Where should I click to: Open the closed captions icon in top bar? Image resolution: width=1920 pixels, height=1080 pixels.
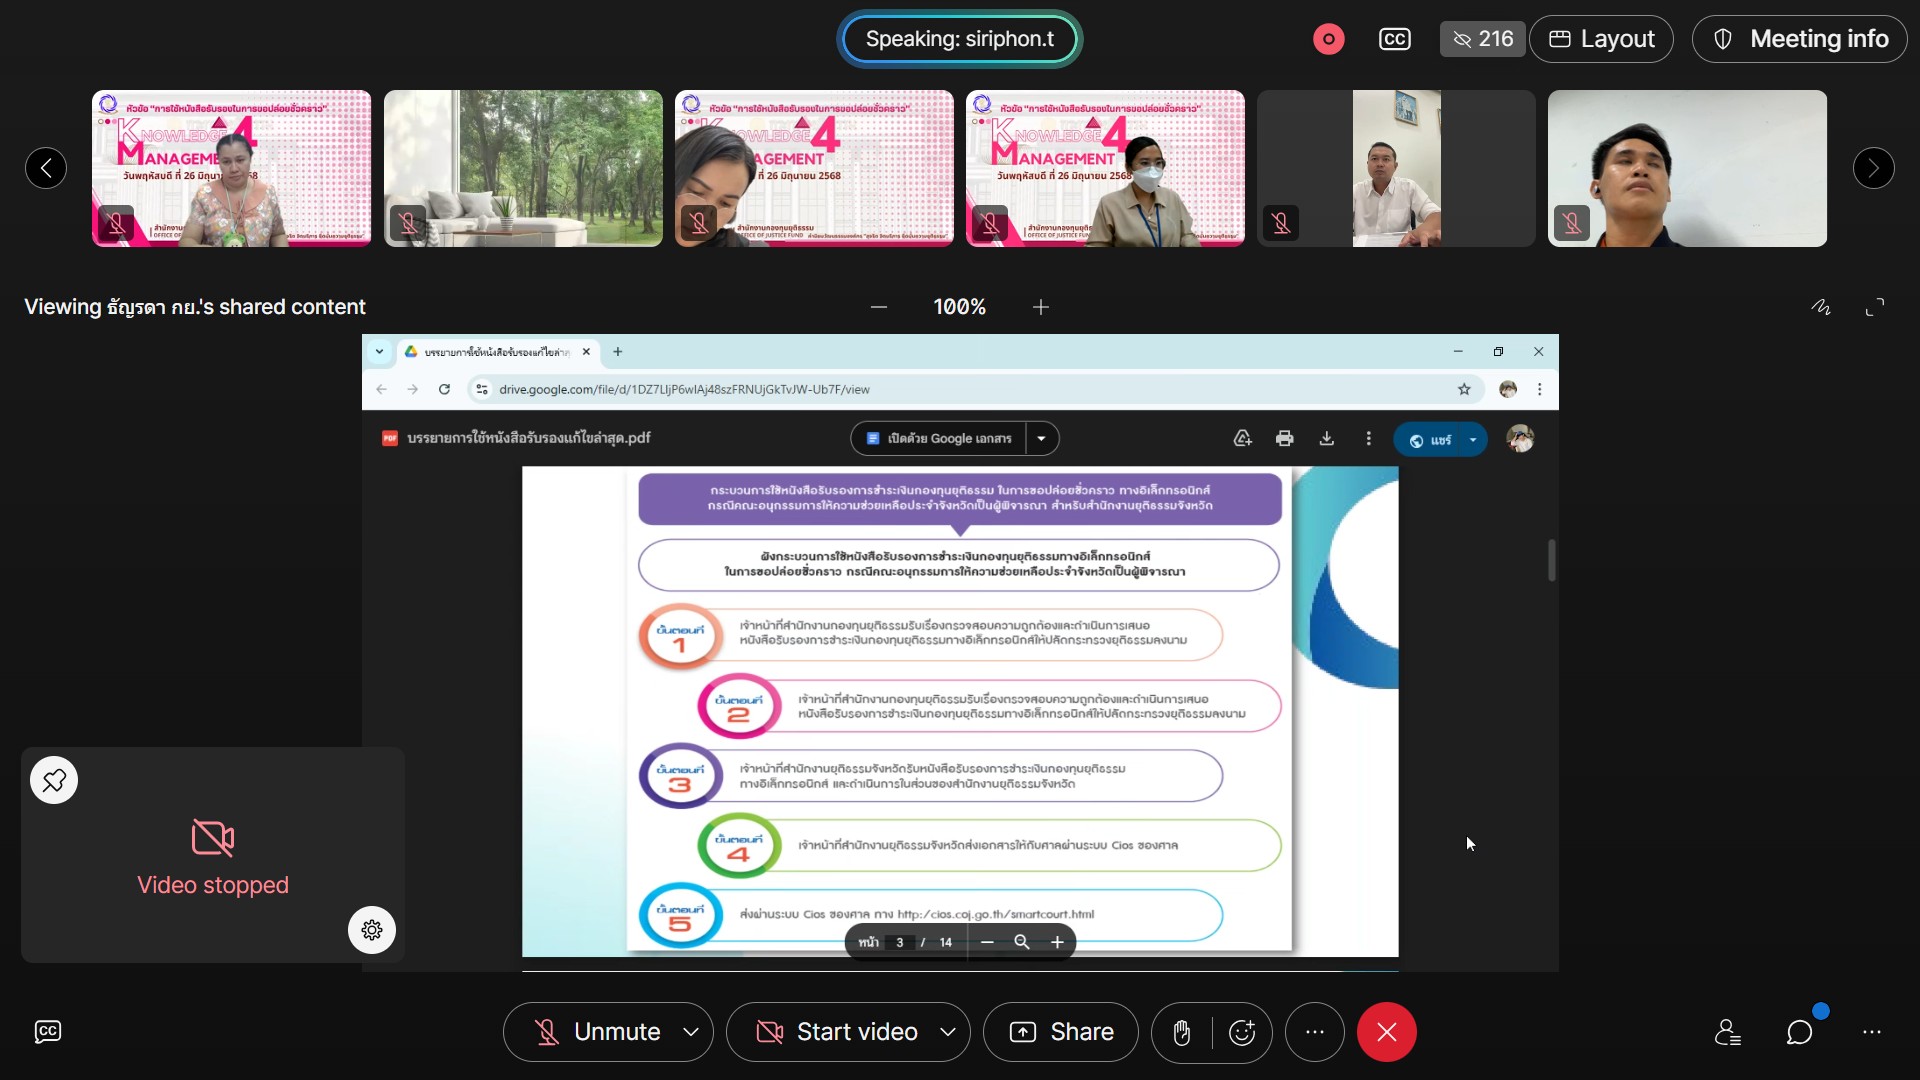(x=1395, y=39)
